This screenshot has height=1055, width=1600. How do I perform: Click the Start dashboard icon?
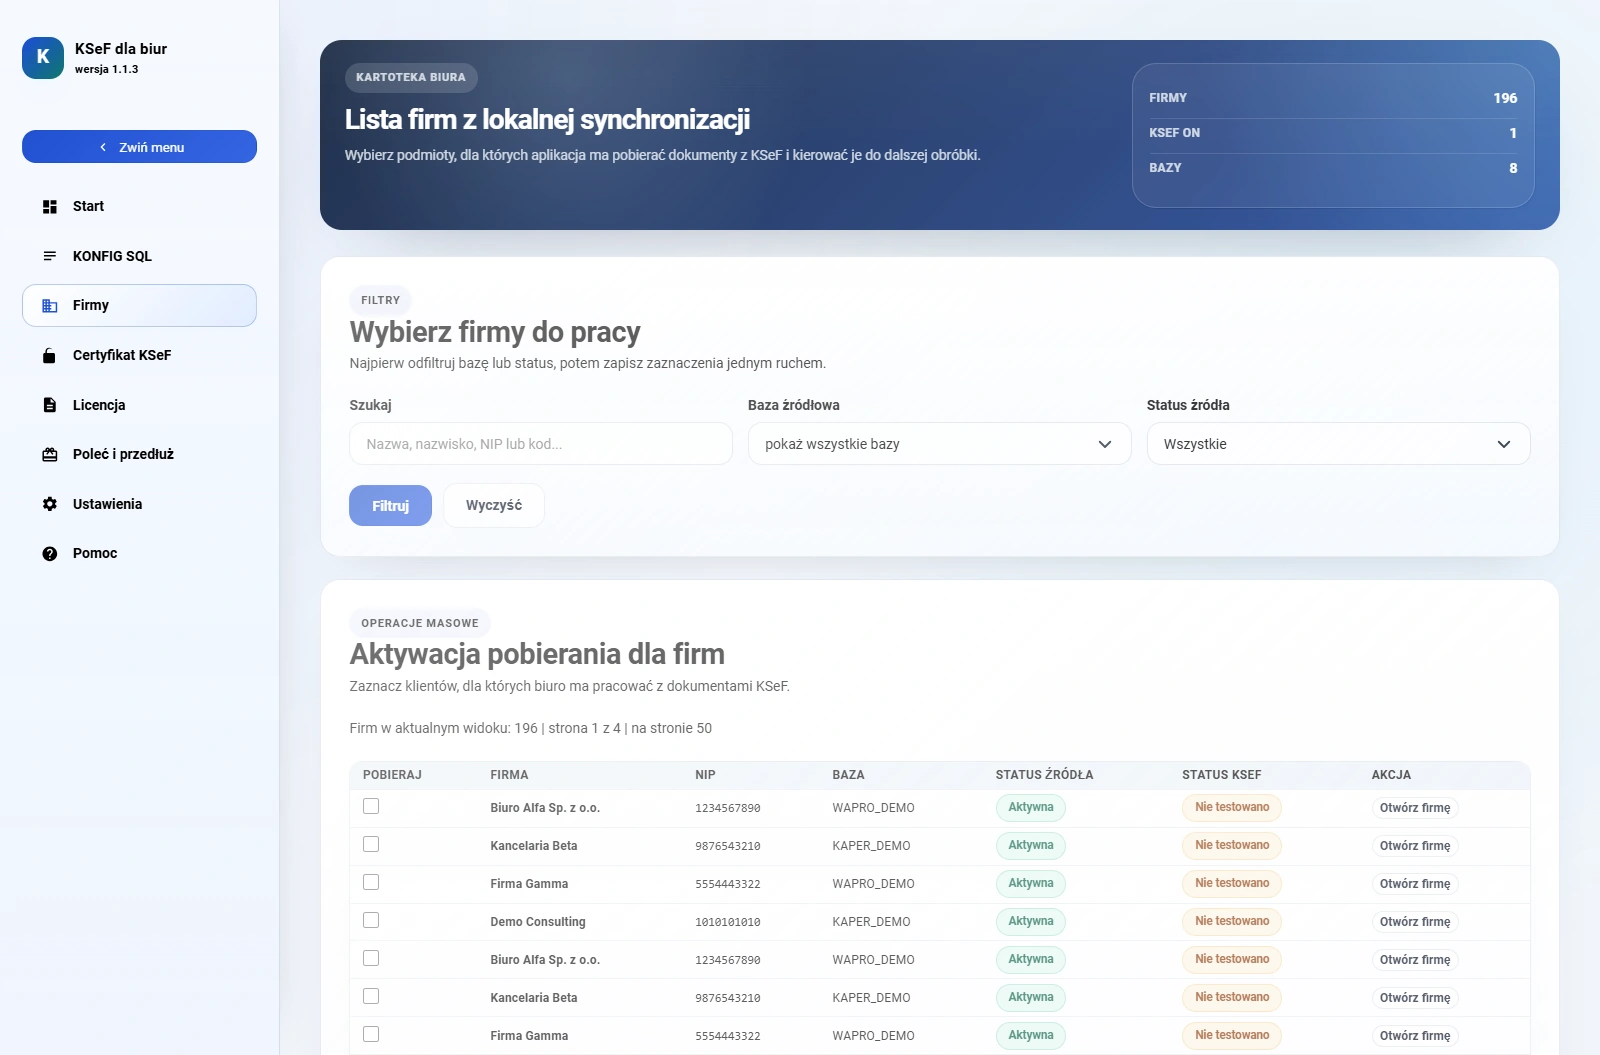tap(50, 206)
